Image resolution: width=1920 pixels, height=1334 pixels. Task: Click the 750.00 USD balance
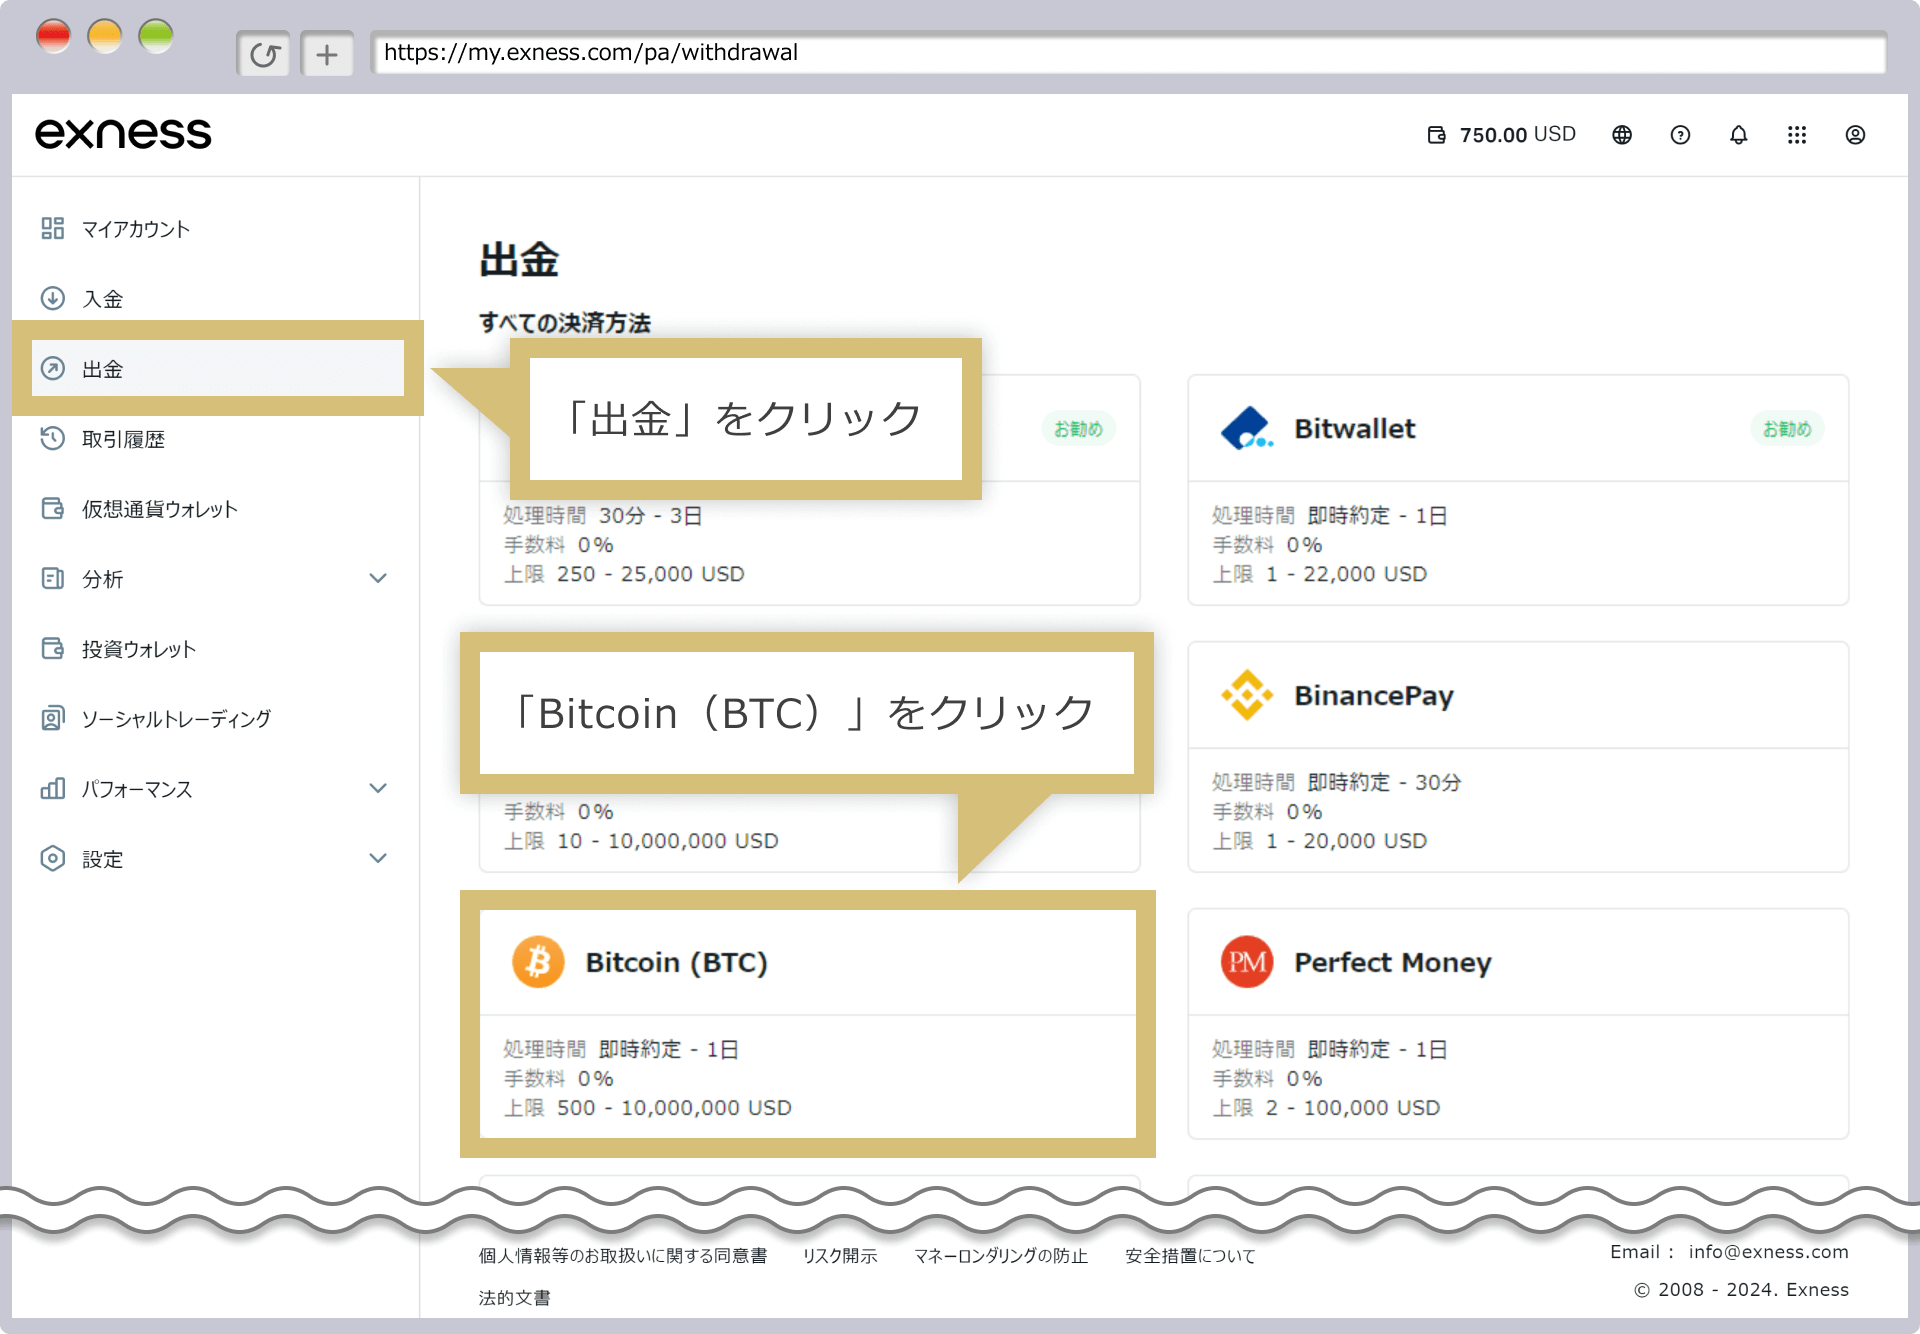pyautogui.click(x=1517, y=135)
